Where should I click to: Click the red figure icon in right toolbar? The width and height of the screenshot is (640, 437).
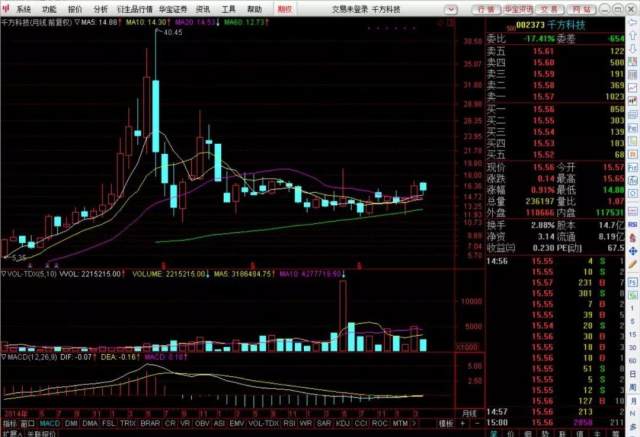(633, 237)
